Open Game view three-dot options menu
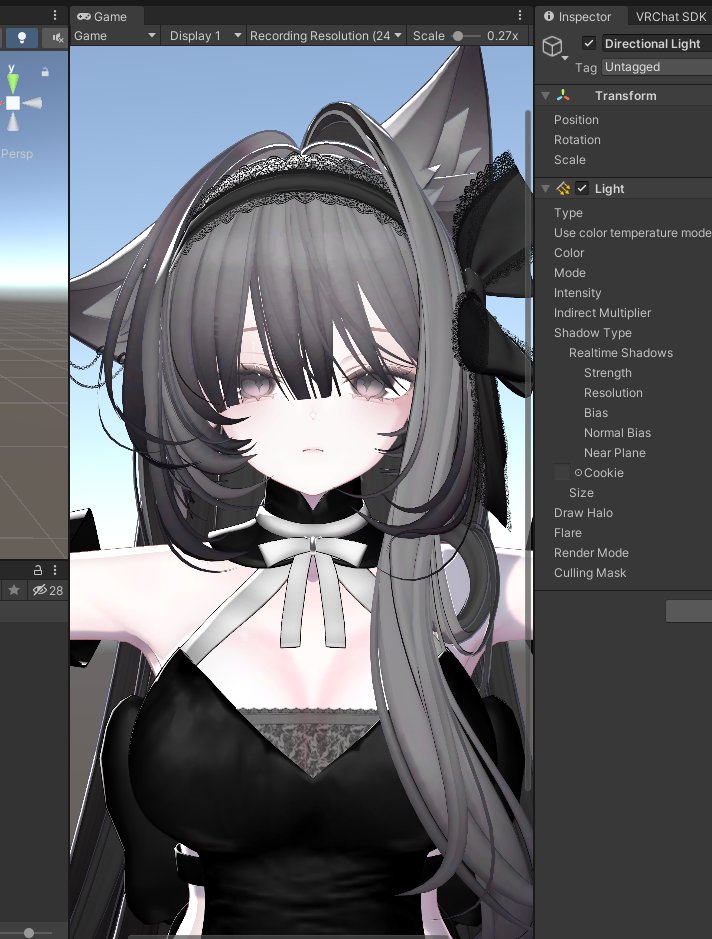The width and height of the screenshot is (712, 939). pyautogui.click(x=520, y=15)
